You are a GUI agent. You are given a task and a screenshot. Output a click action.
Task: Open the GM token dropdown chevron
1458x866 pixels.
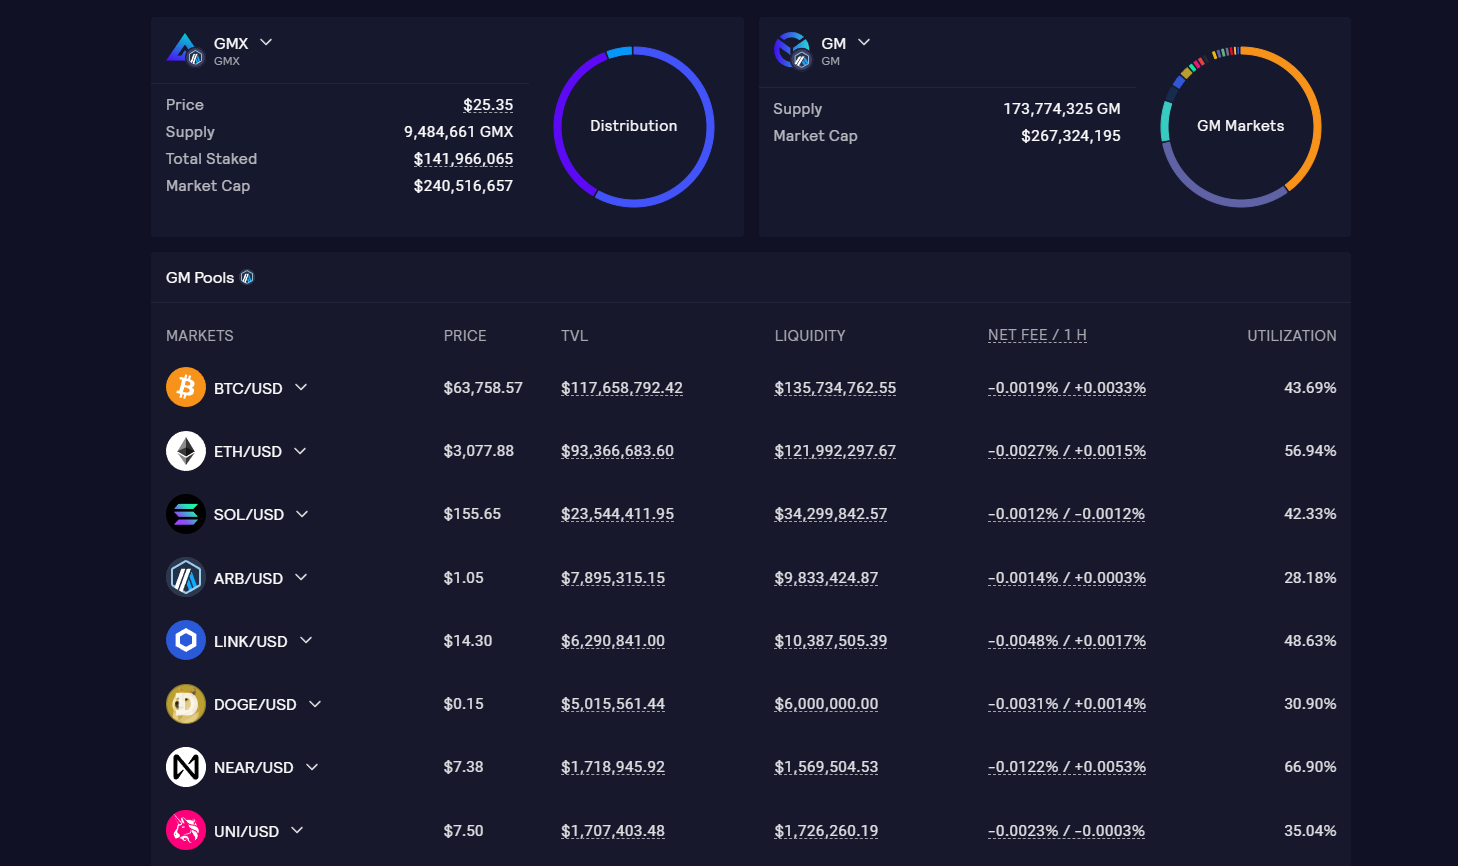tap(864, 43)
